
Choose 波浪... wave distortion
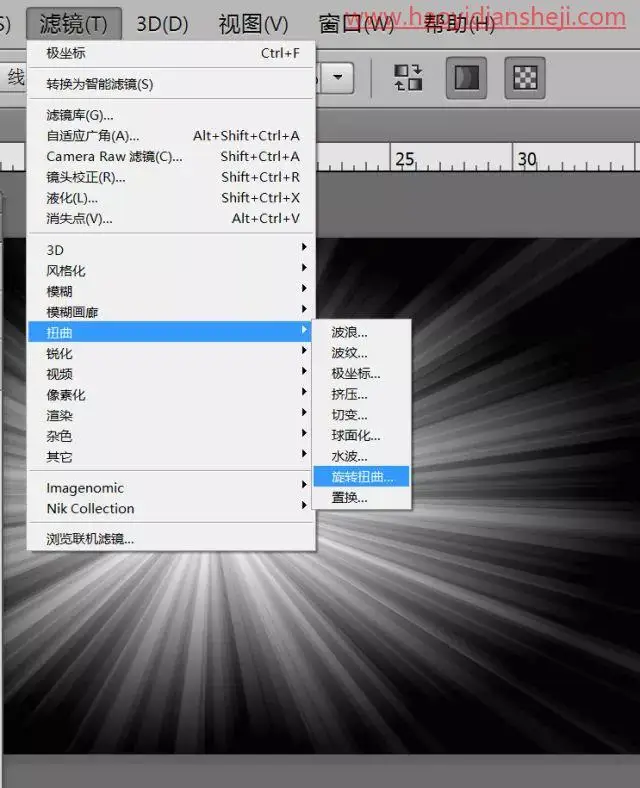tap(361, 332)
